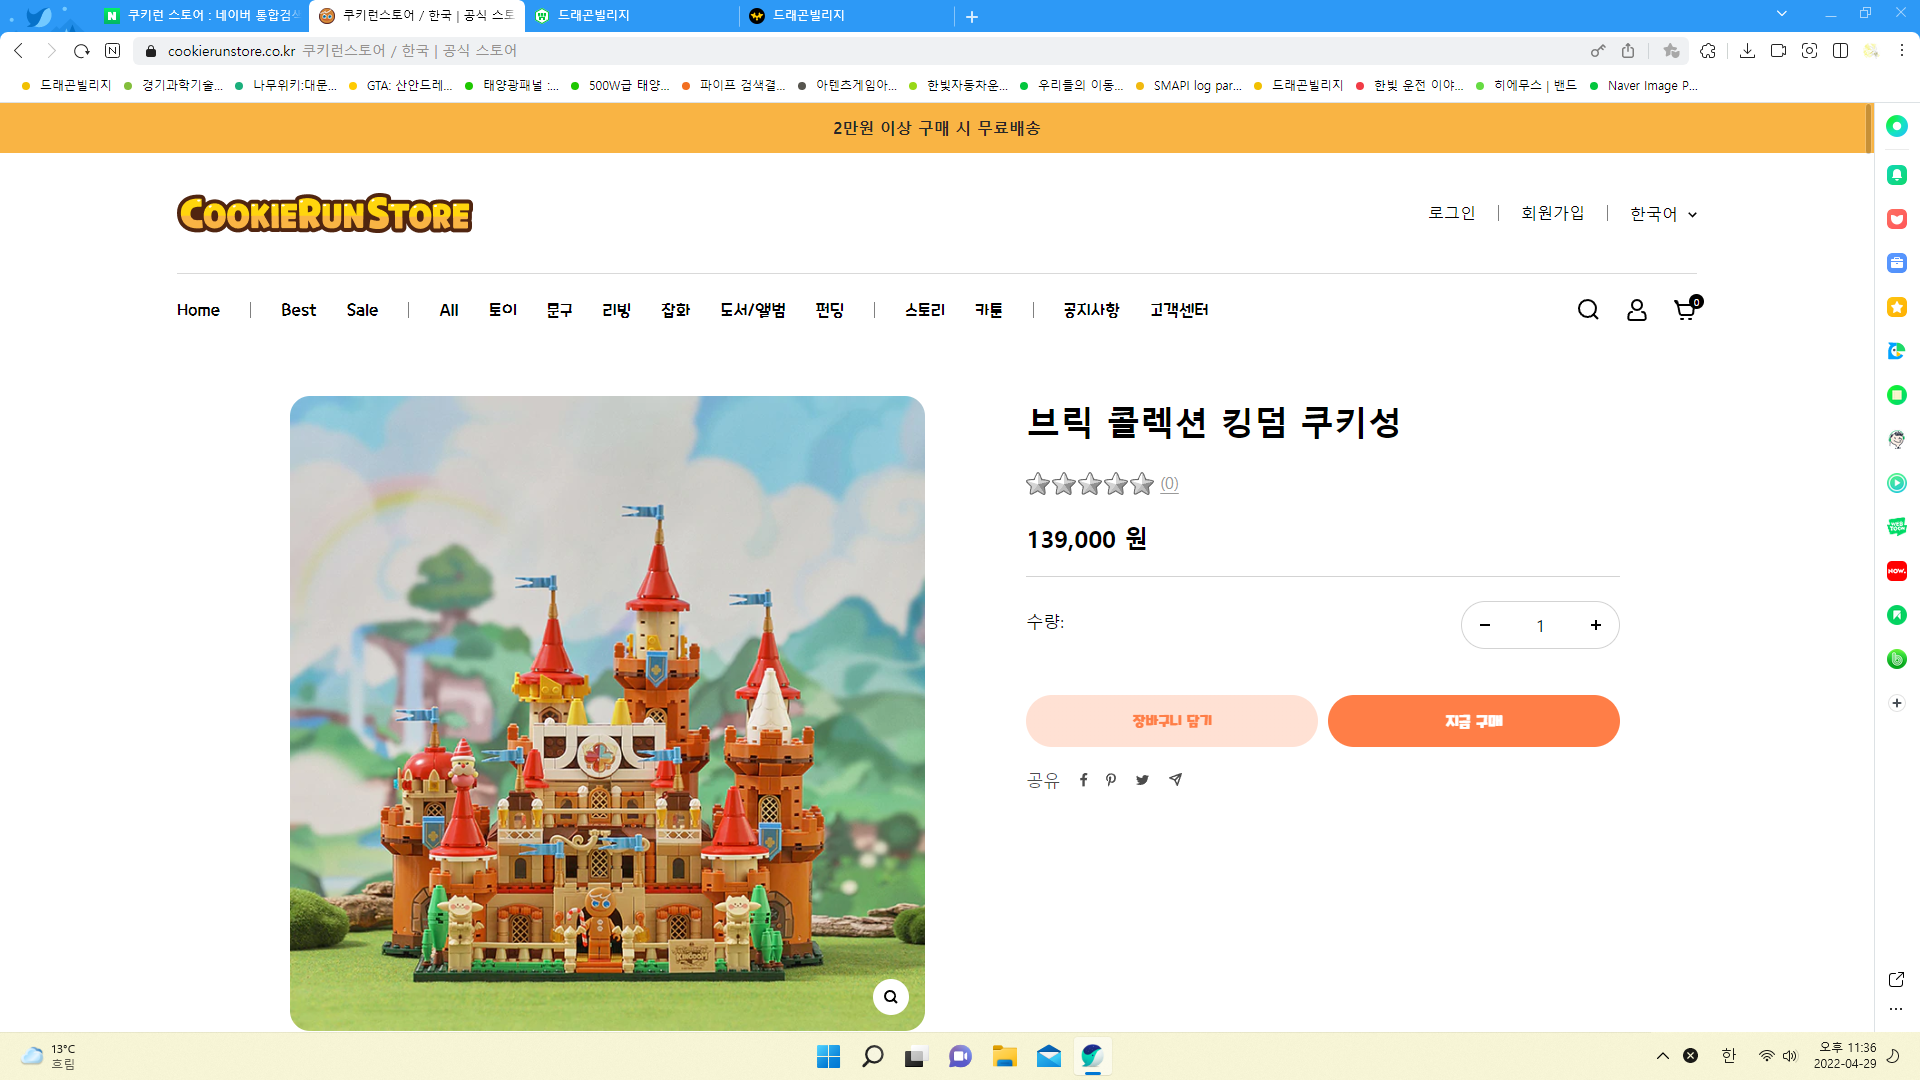The height and width of the screenshot is (1080, 1920).
Task: Open Windows taskbar search
Action: pyautogui.click(x=872, y=1056)
